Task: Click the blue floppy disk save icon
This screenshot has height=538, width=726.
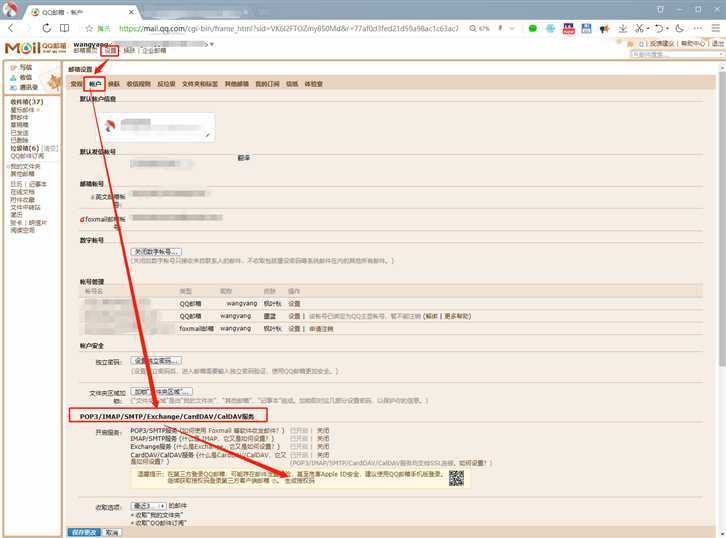Action: pyautogui.click(x=586, y=28)
